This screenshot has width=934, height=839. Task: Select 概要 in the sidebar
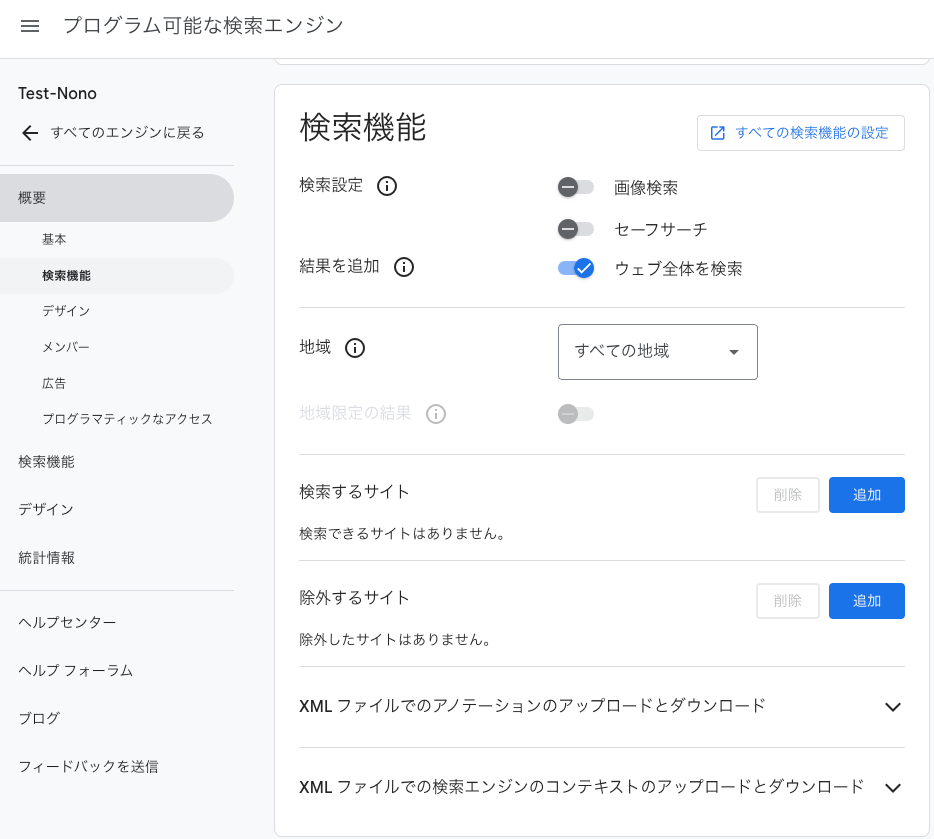click(x=117, y=198)
